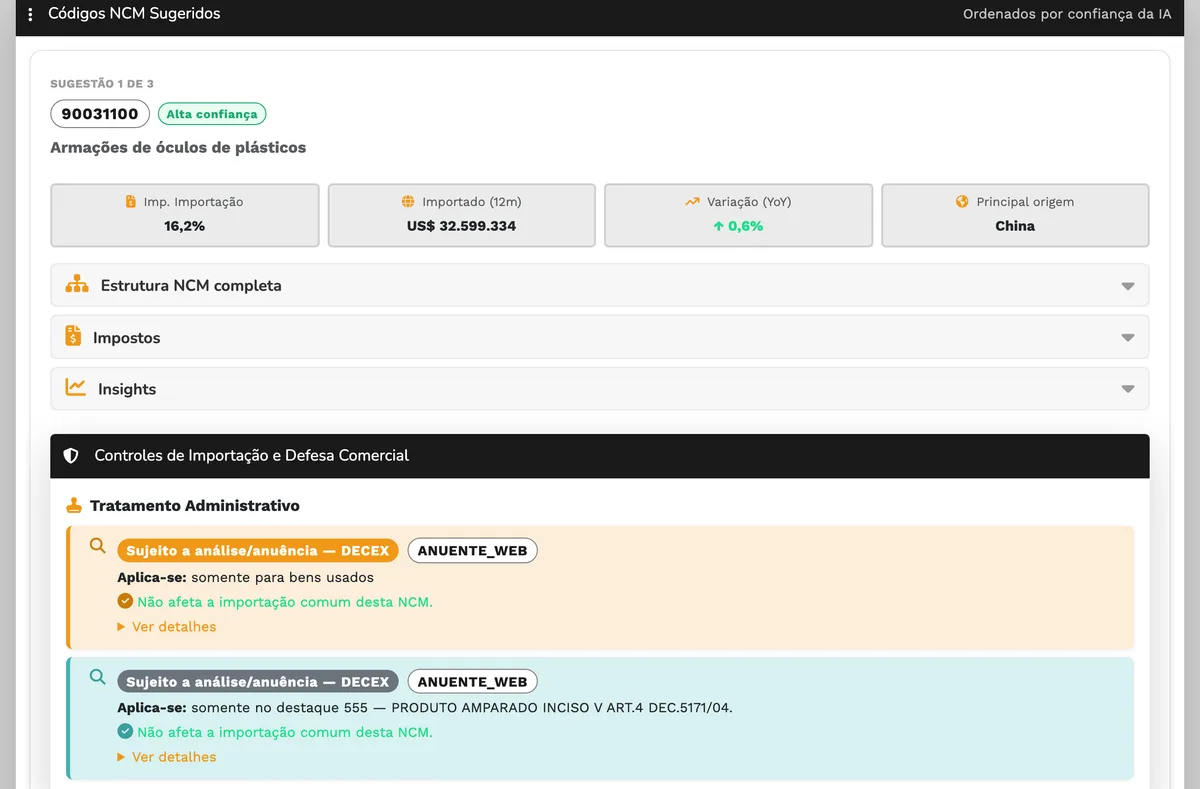Click the Imp. Importação tax icon
Screen dimensions: 1200x789
click(131, 201)
